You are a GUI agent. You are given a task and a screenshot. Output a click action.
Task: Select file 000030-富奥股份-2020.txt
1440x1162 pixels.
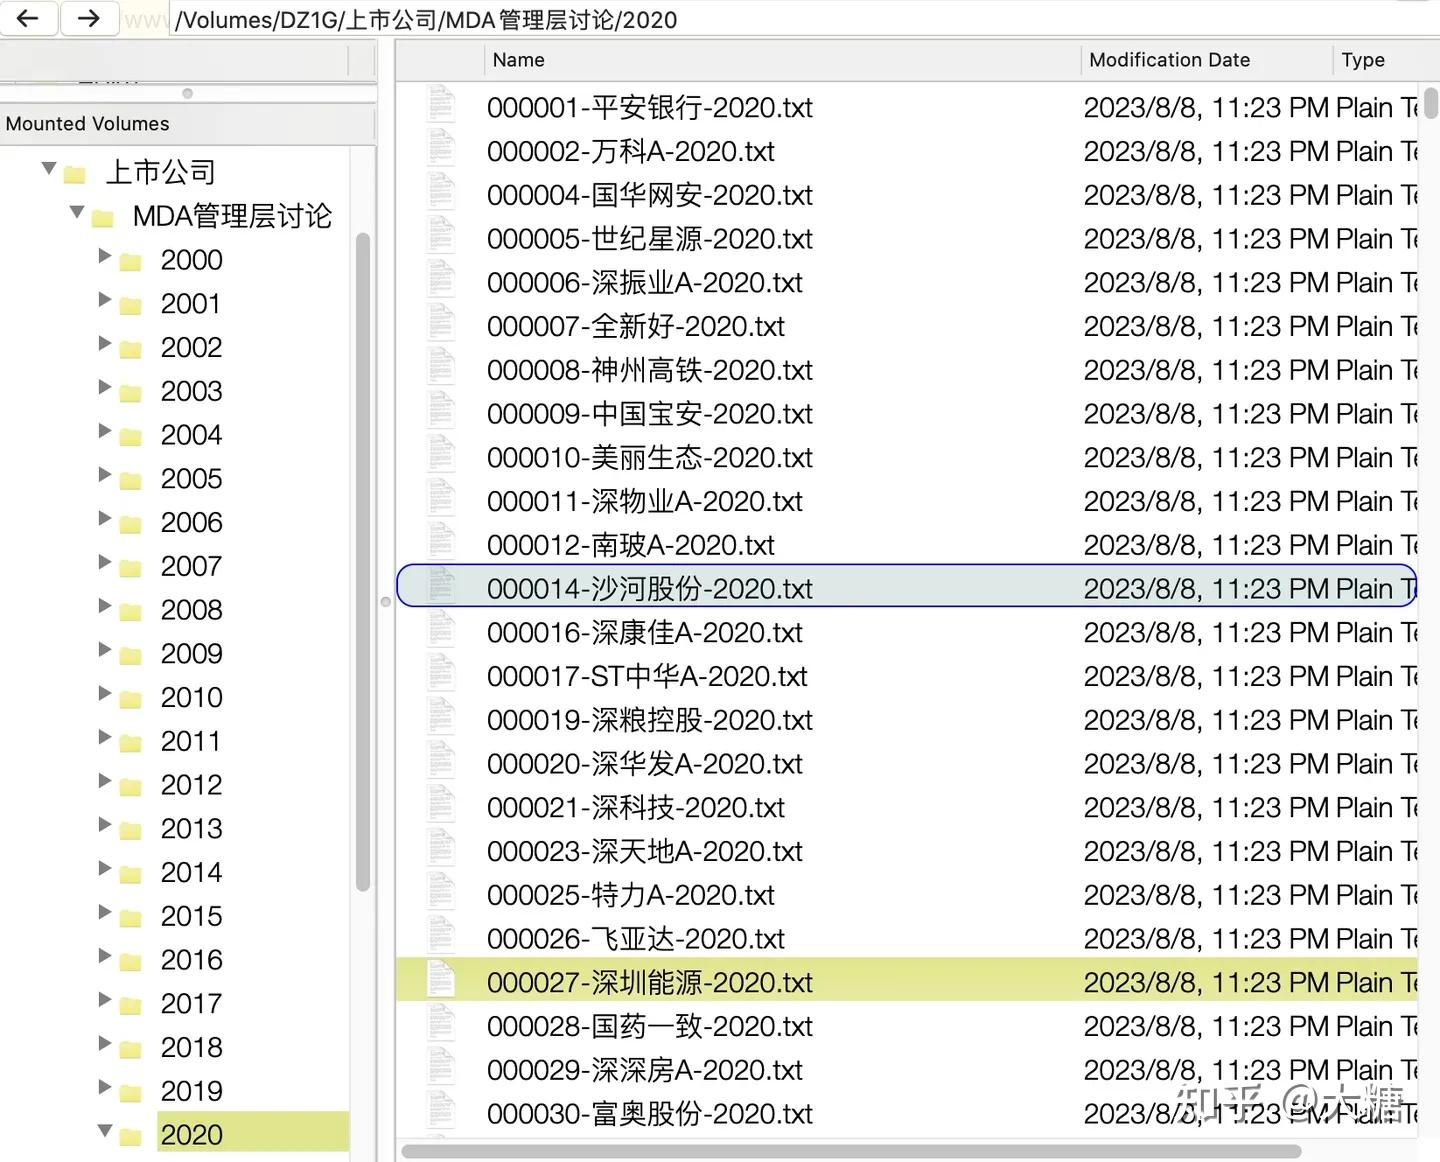coord(650,1114)
